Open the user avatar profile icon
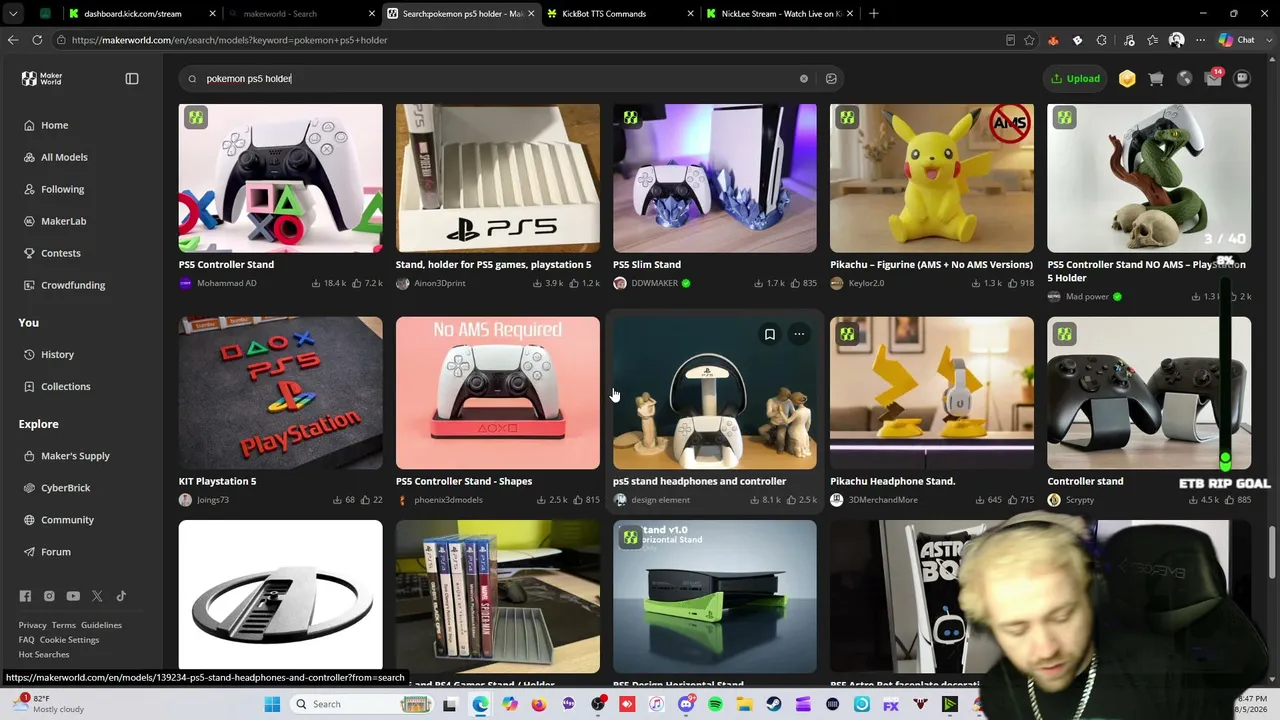This screenshot has height=720, width=1280. [1242, 79]
